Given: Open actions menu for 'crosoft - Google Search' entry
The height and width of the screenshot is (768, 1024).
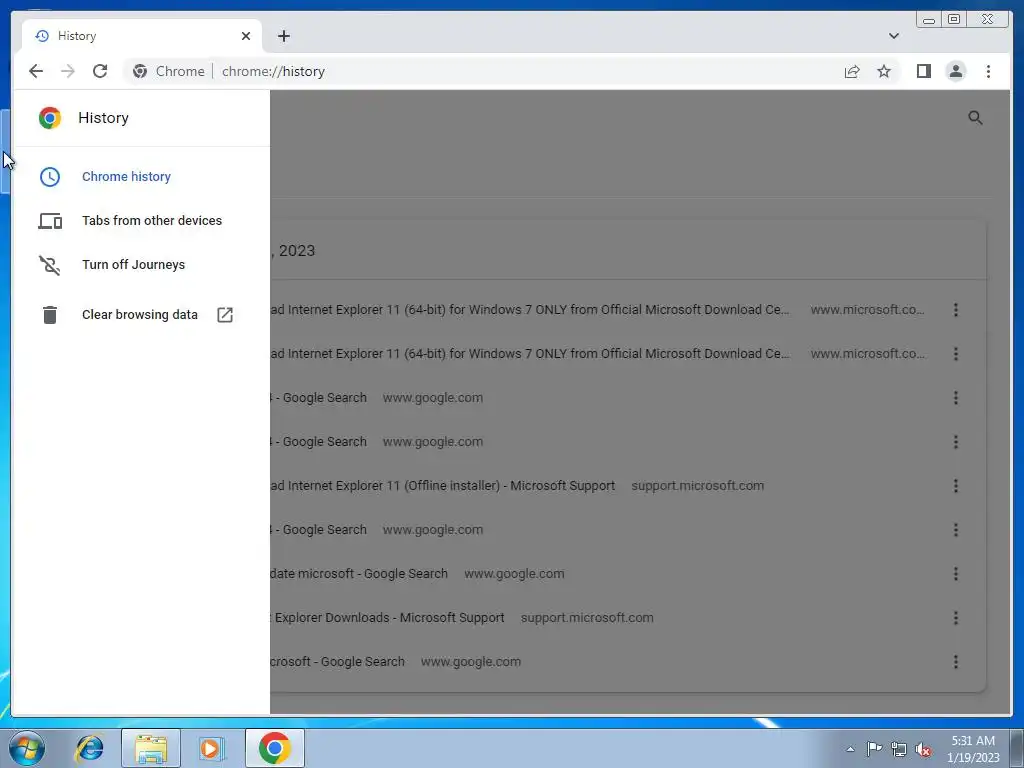Looking at the screenshot, I should (956, 662).
